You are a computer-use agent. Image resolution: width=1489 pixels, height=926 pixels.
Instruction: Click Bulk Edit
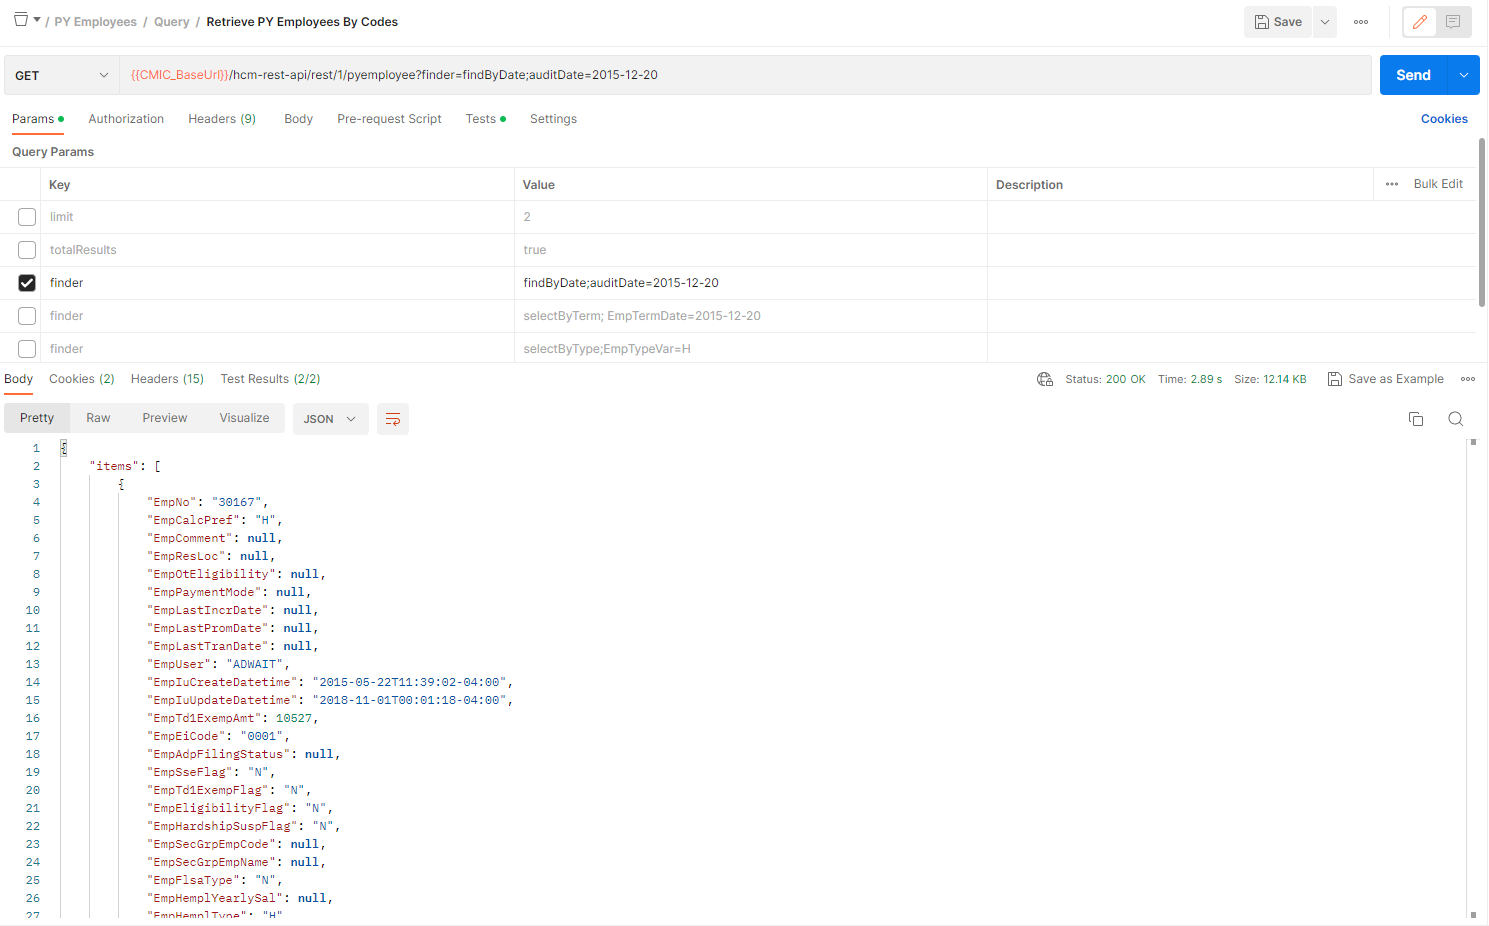tap(1438, 184)
